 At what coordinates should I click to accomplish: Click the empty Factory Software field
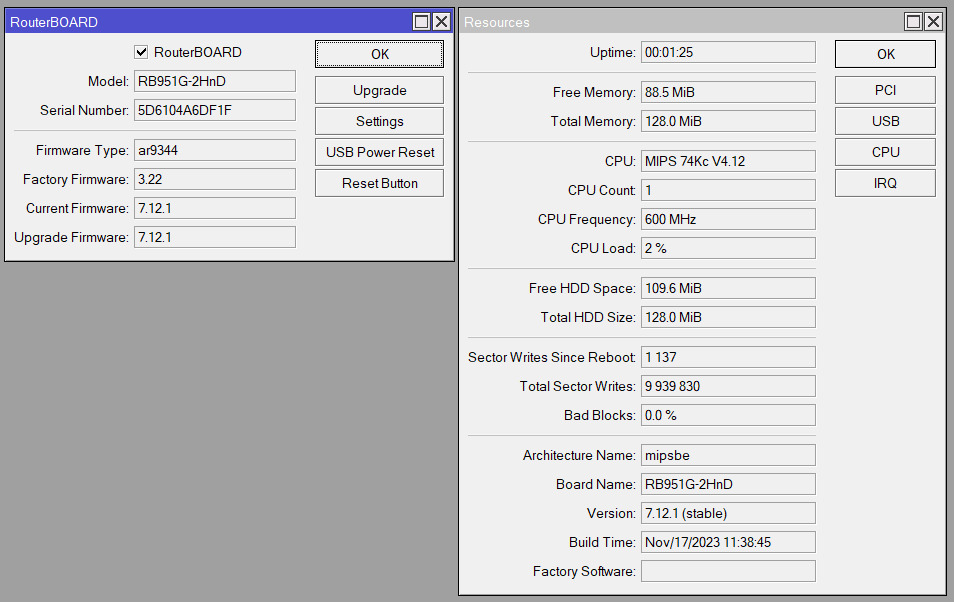(x=728, y=571)
